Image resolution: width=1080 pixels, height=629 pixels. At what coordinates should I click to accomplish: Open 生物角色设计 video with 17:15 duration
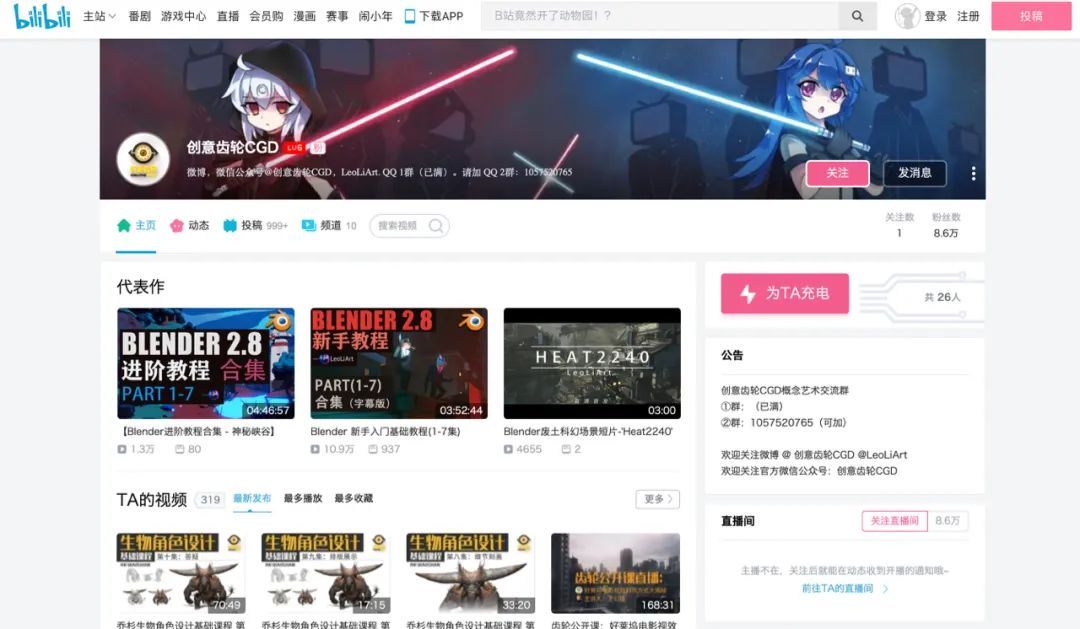[326, 573]
